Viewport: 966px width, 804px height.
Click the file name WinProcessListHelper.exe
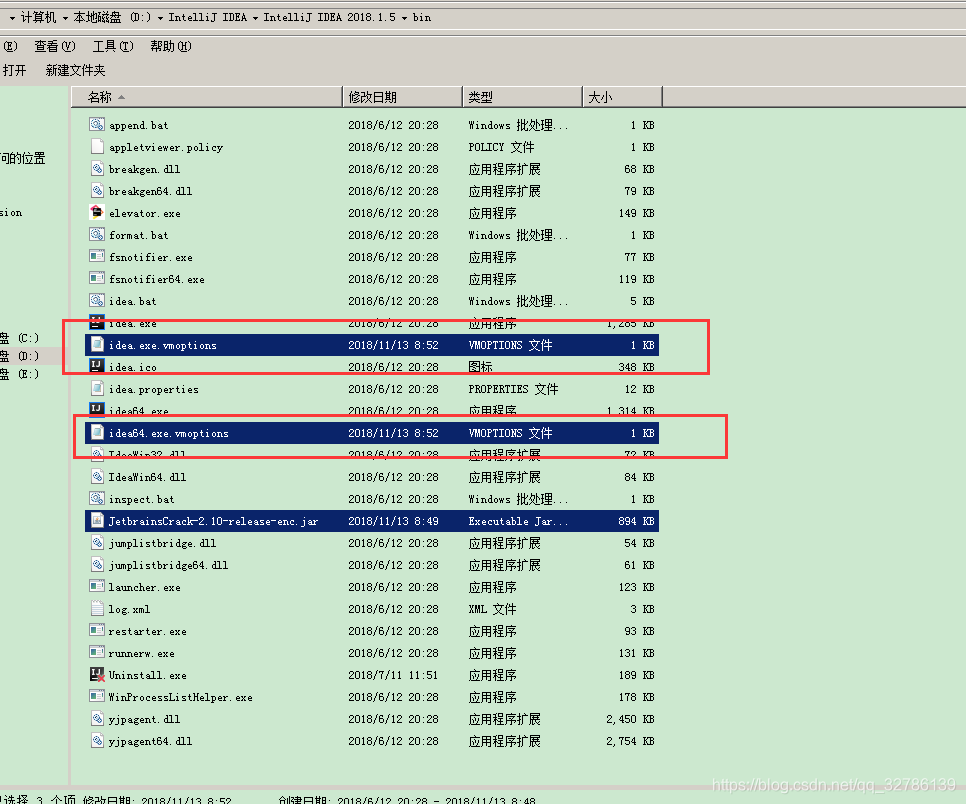(181, 697)
